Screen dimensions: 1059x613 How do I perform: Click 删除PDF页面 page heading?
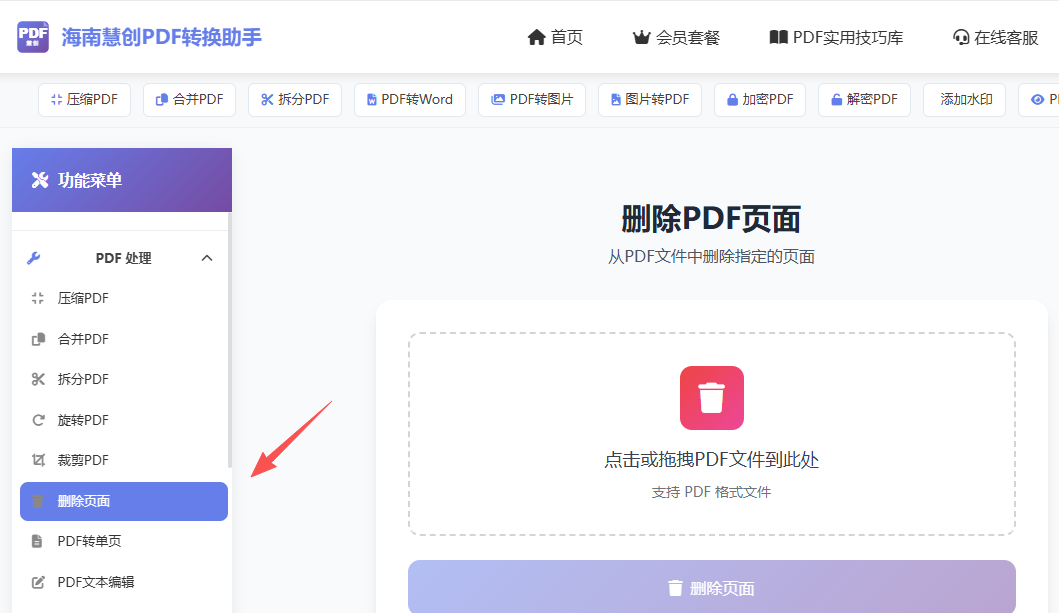[x=711, y=219]
